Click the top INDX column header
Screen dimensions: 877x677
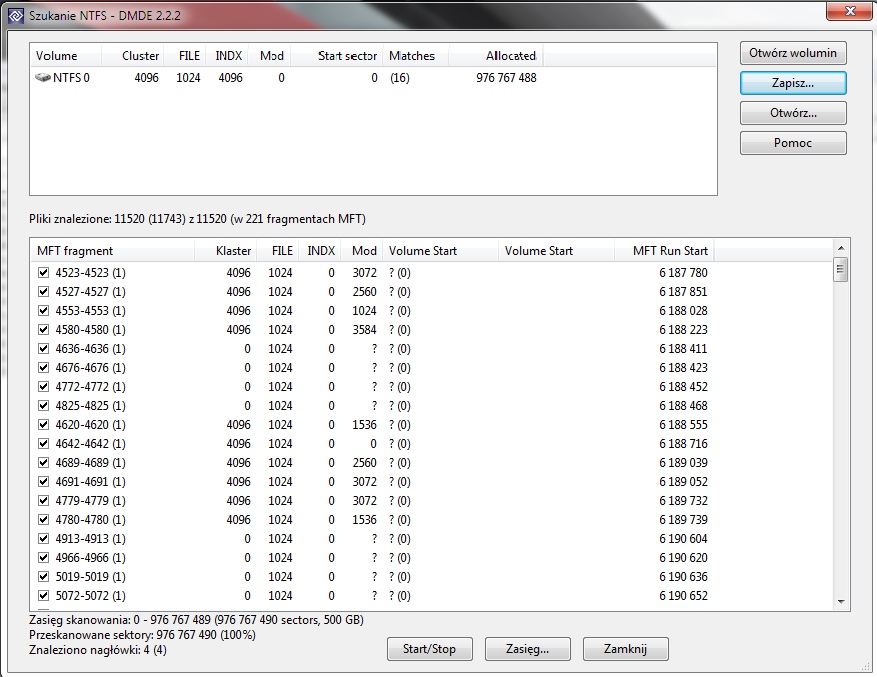point(227,56)
